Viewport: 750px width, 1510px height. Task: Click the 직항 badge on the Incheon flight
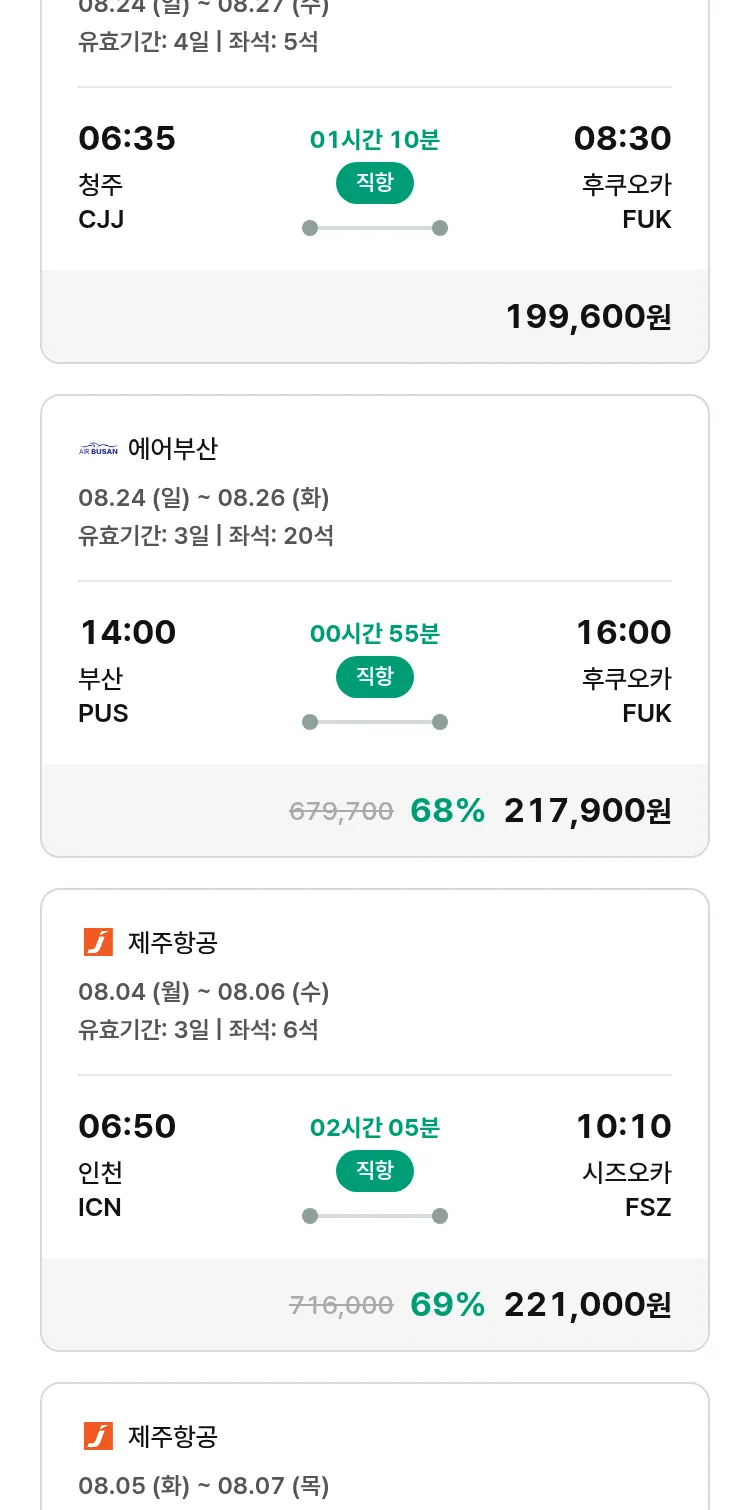click(374, 1171)
